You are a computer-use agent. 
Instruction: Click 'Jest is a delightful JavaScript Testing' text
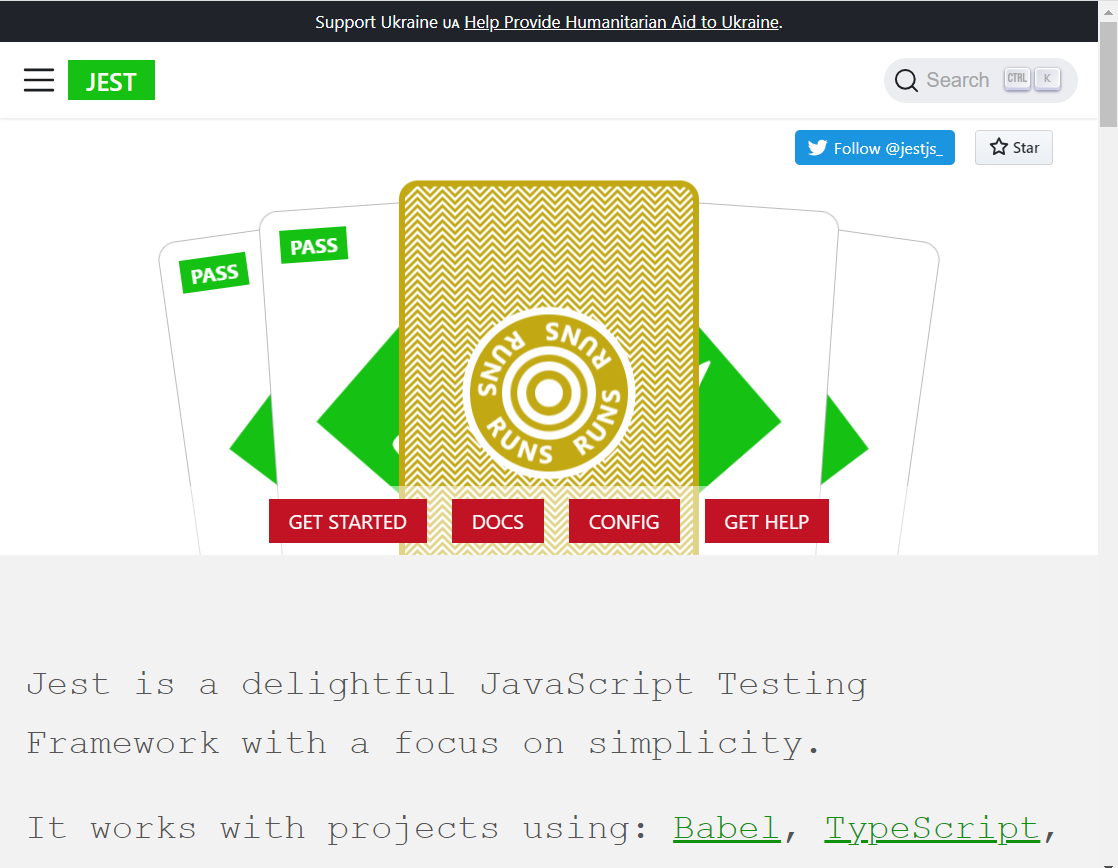pos(446,685)
